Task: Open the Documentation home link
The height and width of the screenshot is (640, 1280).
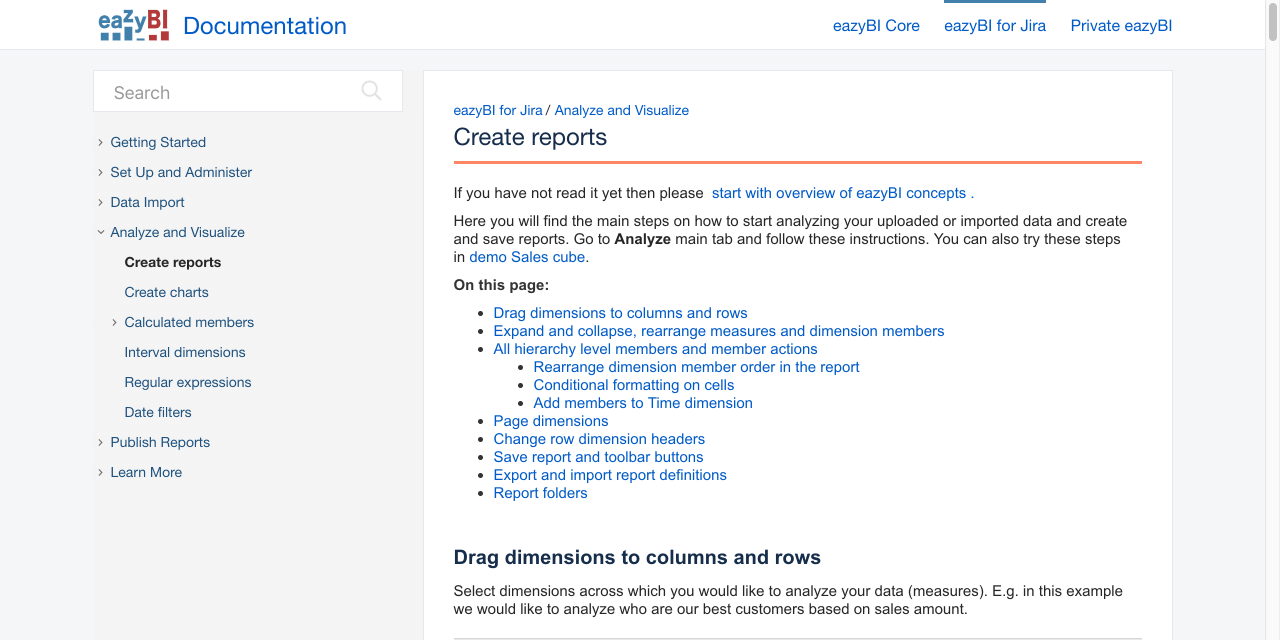Action: tap(265, 26)
